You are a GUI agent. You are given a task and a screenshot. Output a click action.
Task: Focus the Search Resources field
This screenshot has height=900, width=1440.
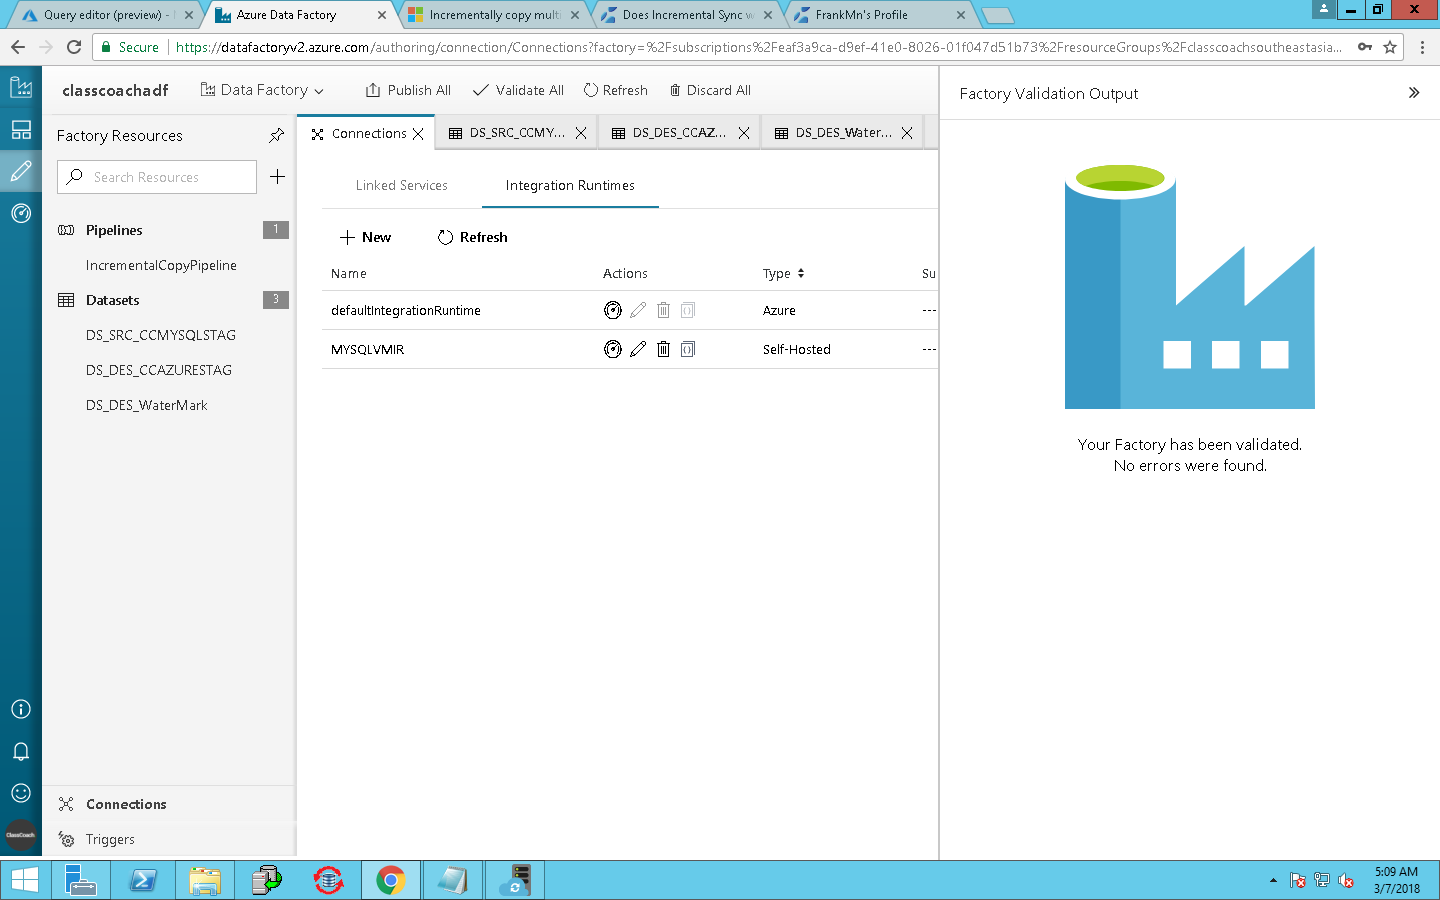(x=157, y=177)
